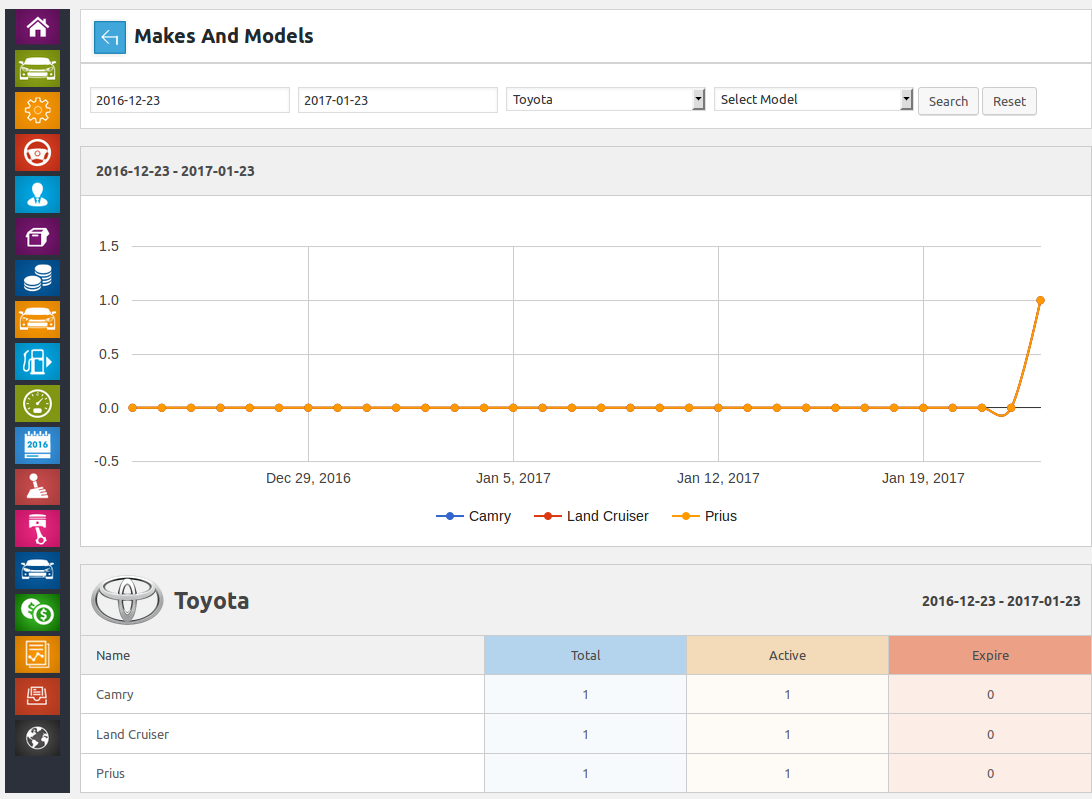This screenshot has width=1092, height=799.
Task: Click the Toyota table heading text
Action: point(212,600)
